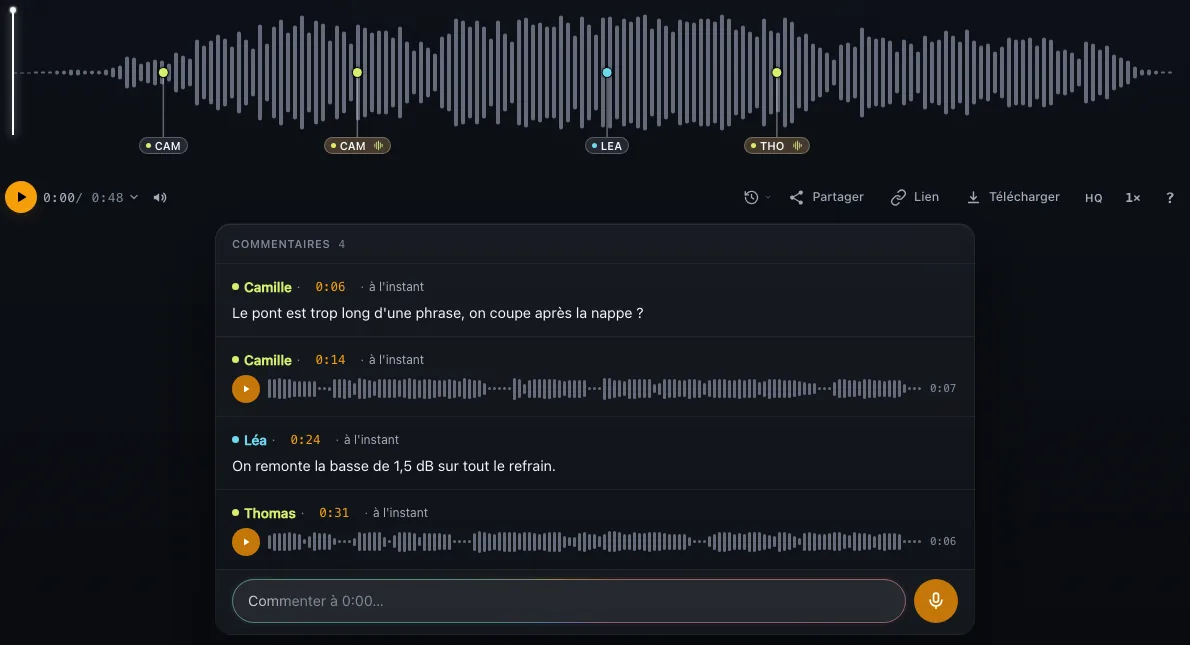Jump to timestamp 0:31 in Thomas's comment
Image resolution: width=1190 pixels, height=645 pixels.
(x=334, y=513)
